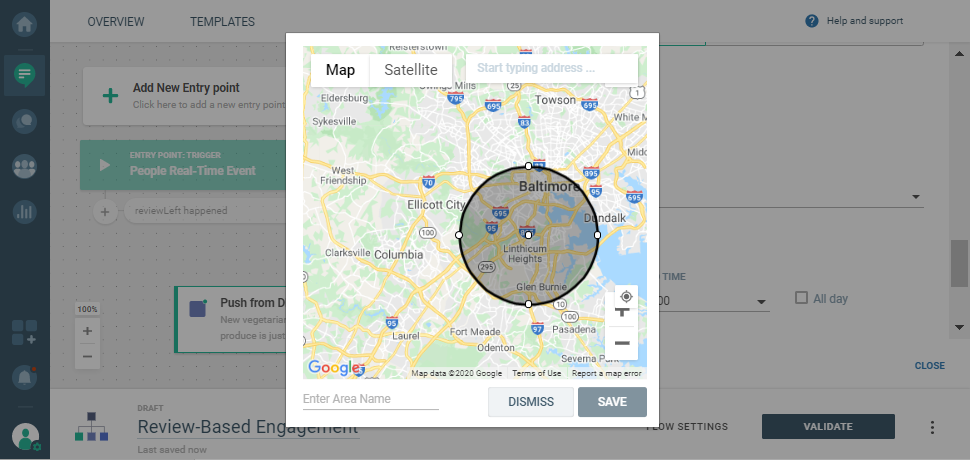Open the People group icon in sidebar
970x460 pixels.
pos(25,167)
